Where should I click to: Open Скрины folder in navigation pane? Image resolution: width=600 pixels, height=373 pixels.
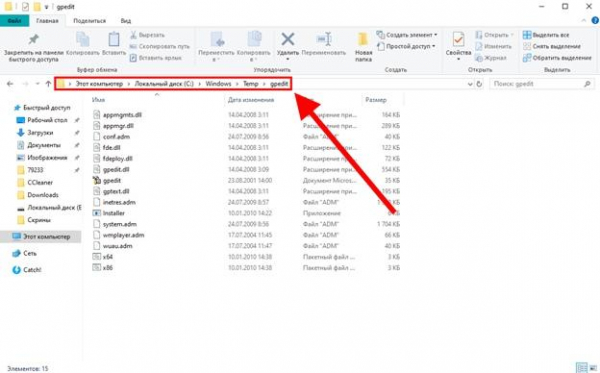click(39, 220)
